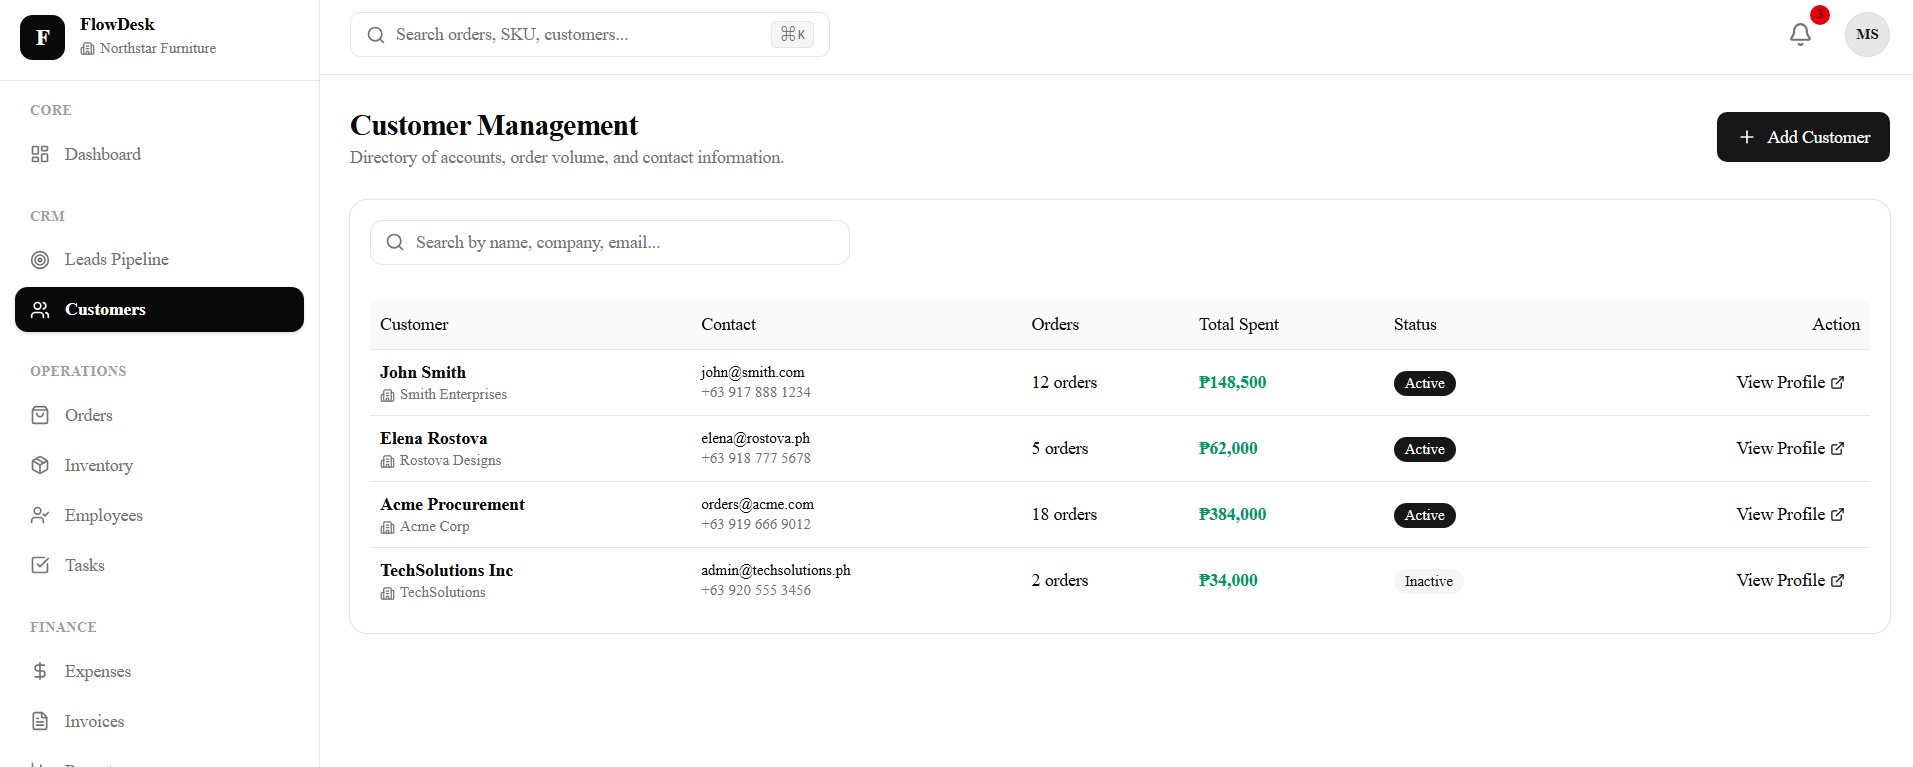Viewport: 1913px width, 767px height.
Task: Click the Total Spent column header
Action: (x=1238, y=324)
